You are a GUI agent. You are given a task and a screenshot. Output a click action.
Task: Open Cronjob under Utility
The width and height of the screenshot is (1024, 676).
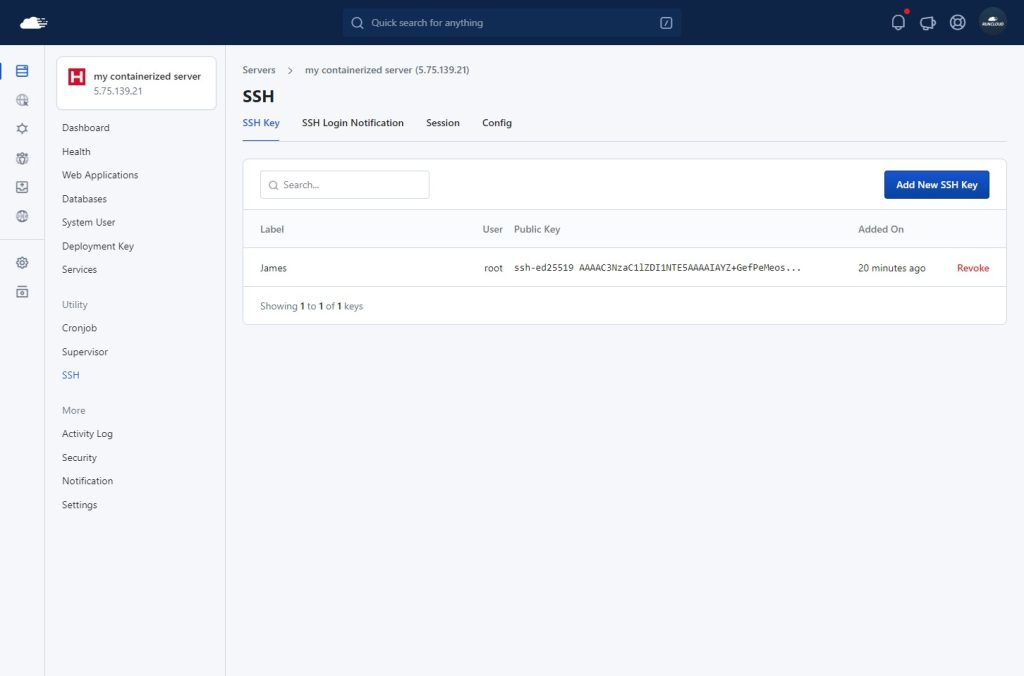[79, 328]
